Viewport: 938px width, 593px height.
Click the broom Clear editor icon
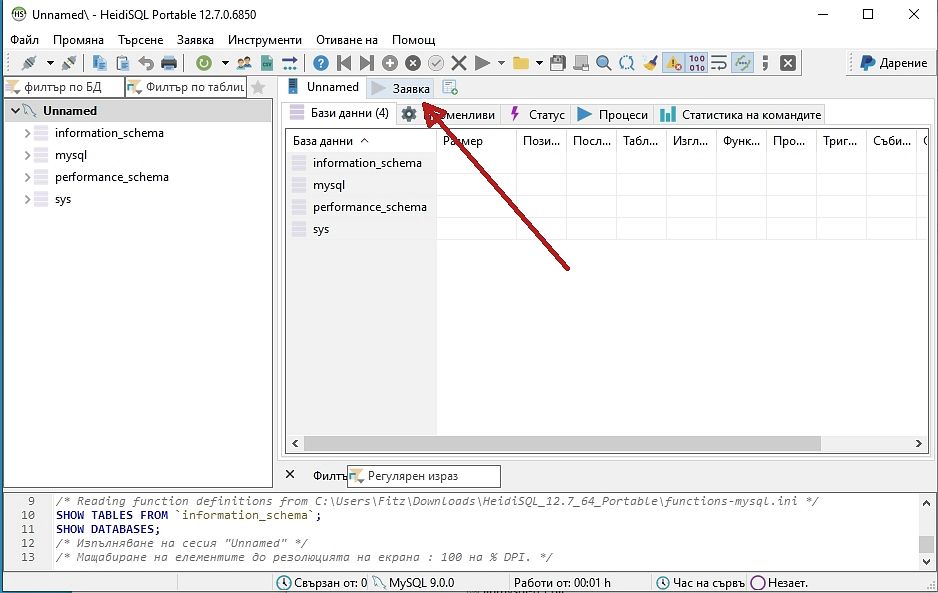pos(650,63)
